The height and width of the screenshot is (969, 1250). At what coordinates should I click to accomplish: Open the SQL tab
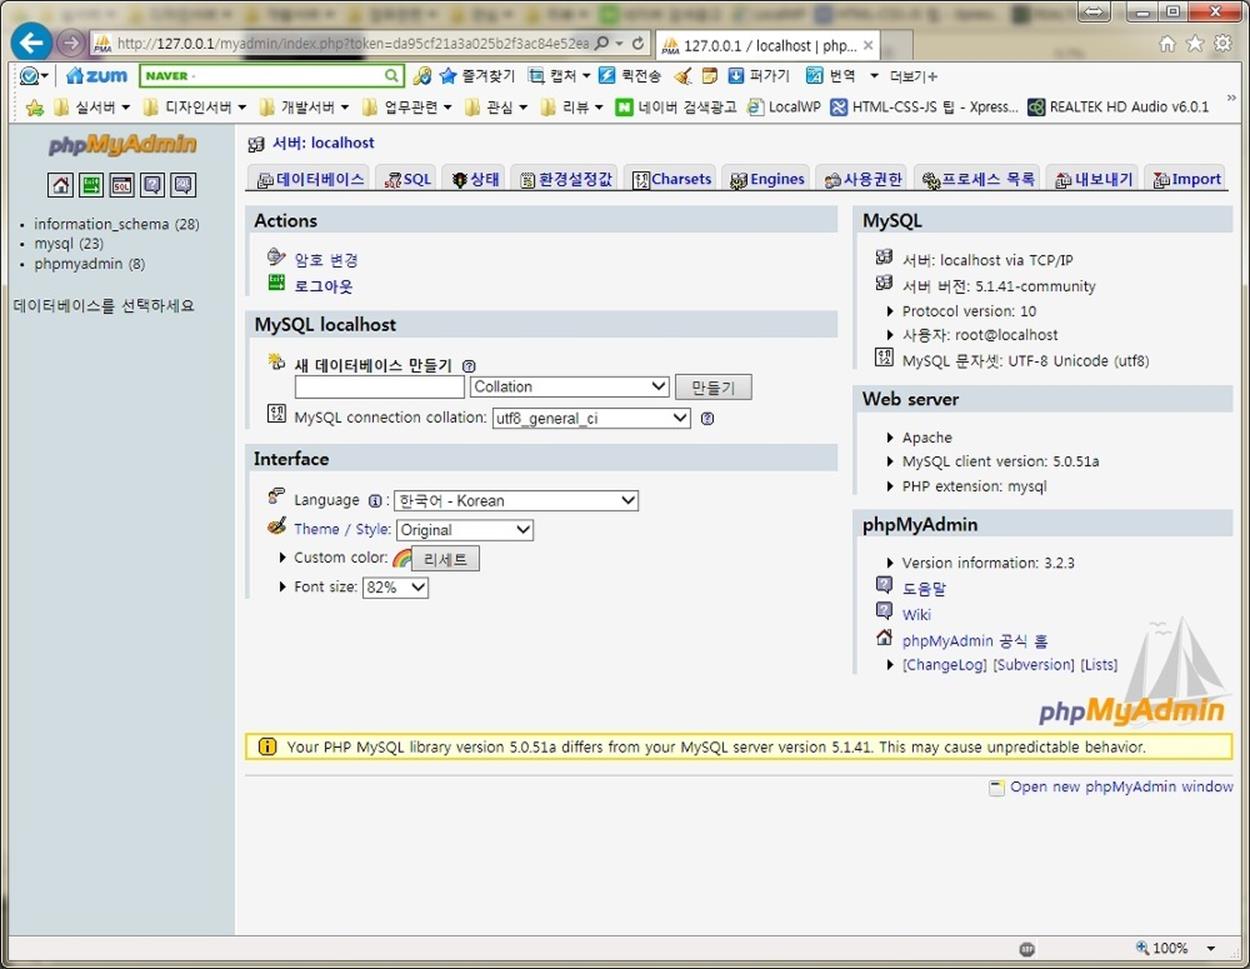(x=408, y=179)
